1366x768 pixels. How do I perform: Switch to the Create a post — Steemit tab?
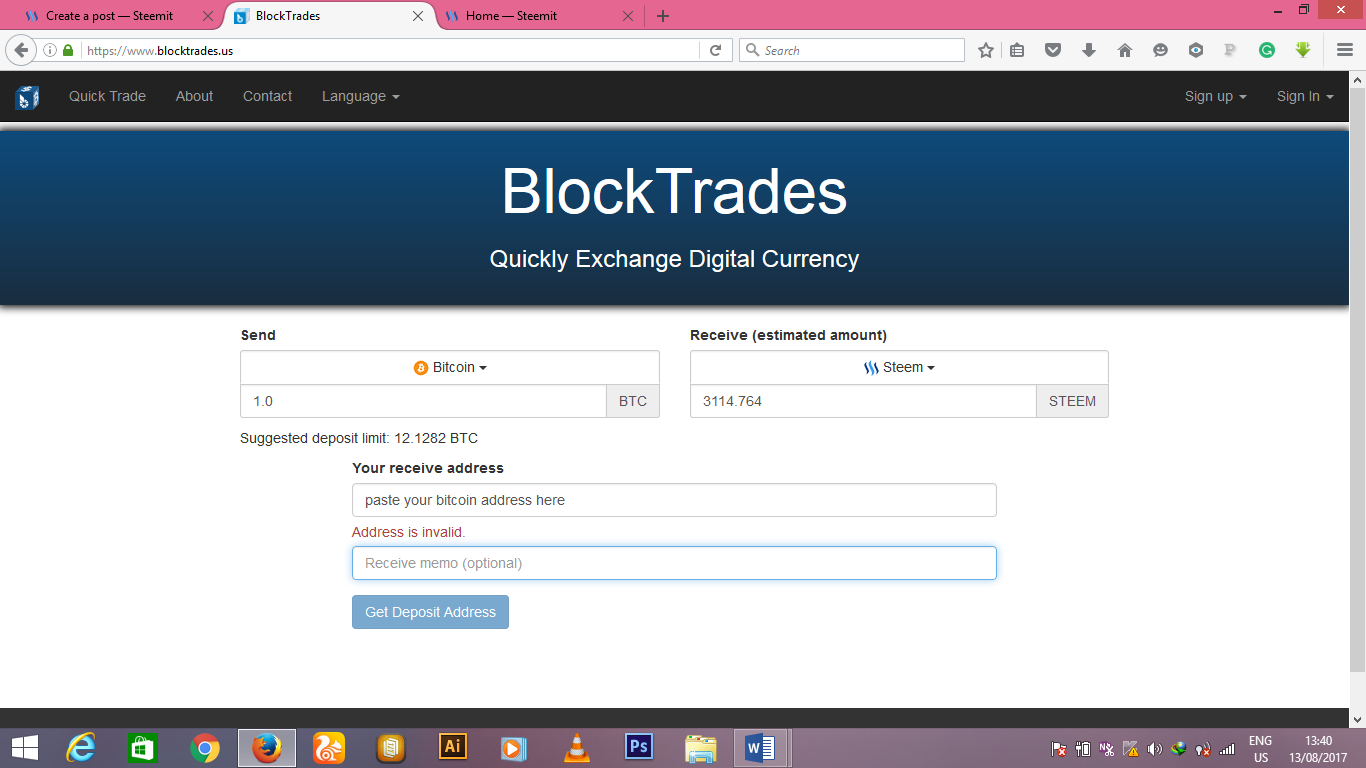coord(112,16)
